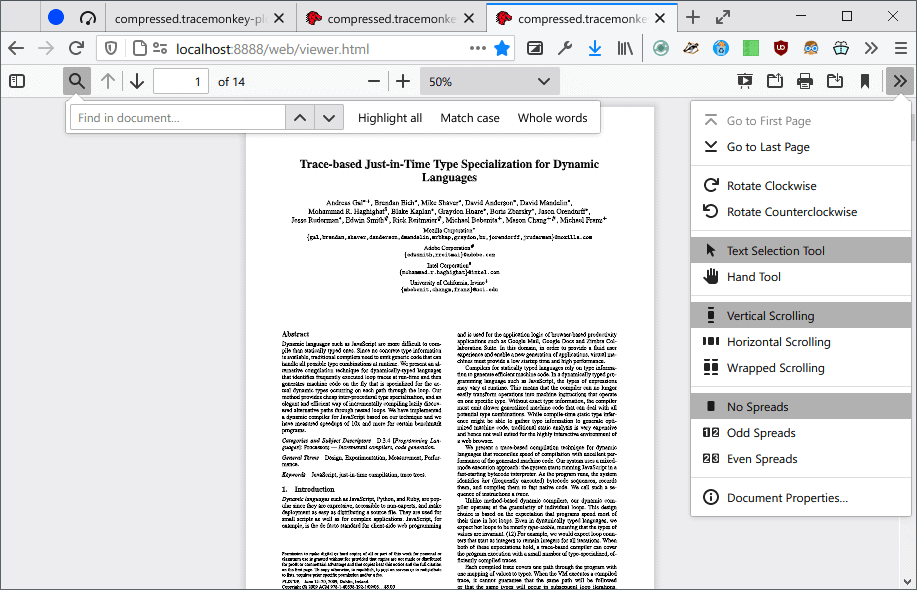Bookmark this page with the star
Viewport: 917px width, 590px height.
(502, 49)
